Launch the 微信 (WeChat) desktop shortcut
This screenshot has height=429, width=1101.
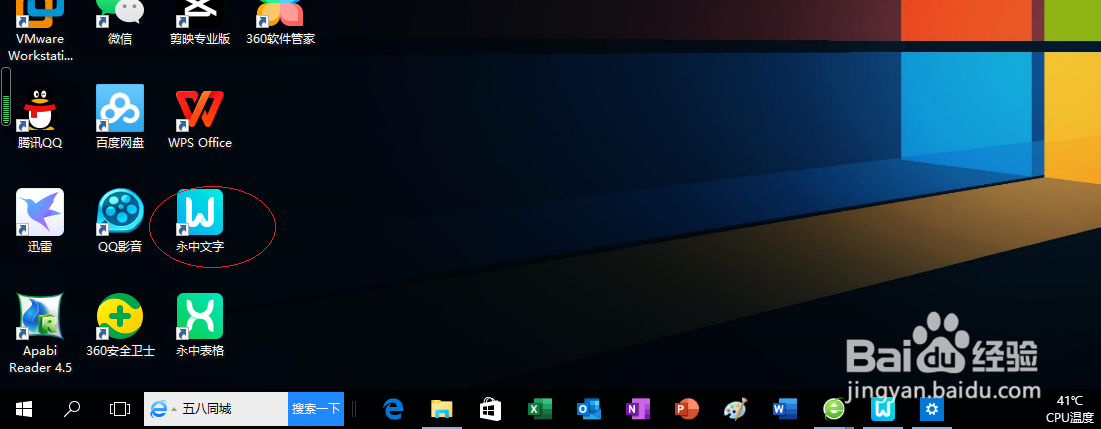120,21
